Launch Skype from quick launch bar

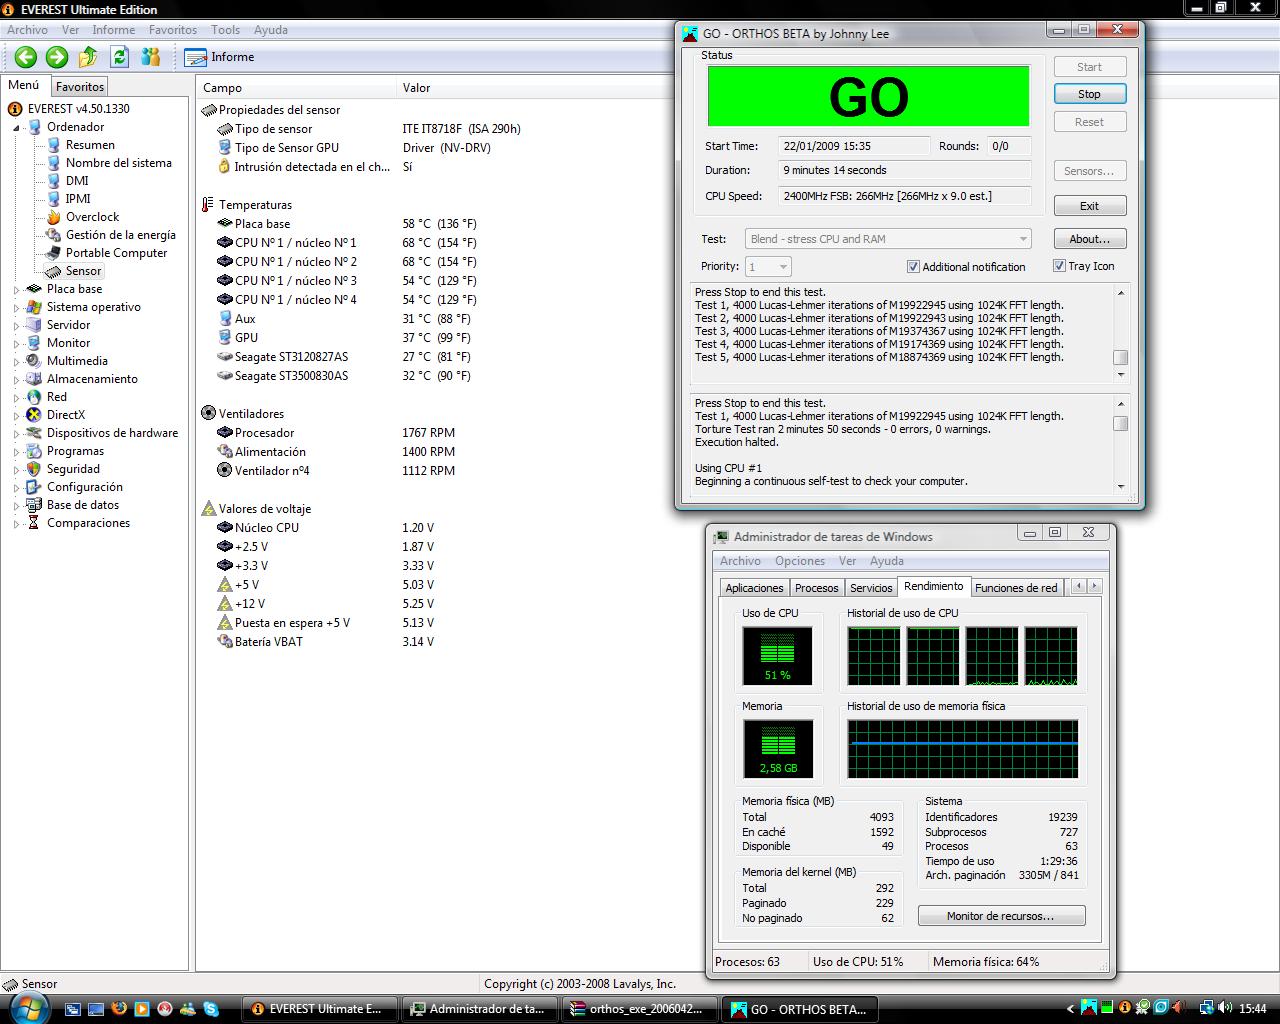[210, 1009]
